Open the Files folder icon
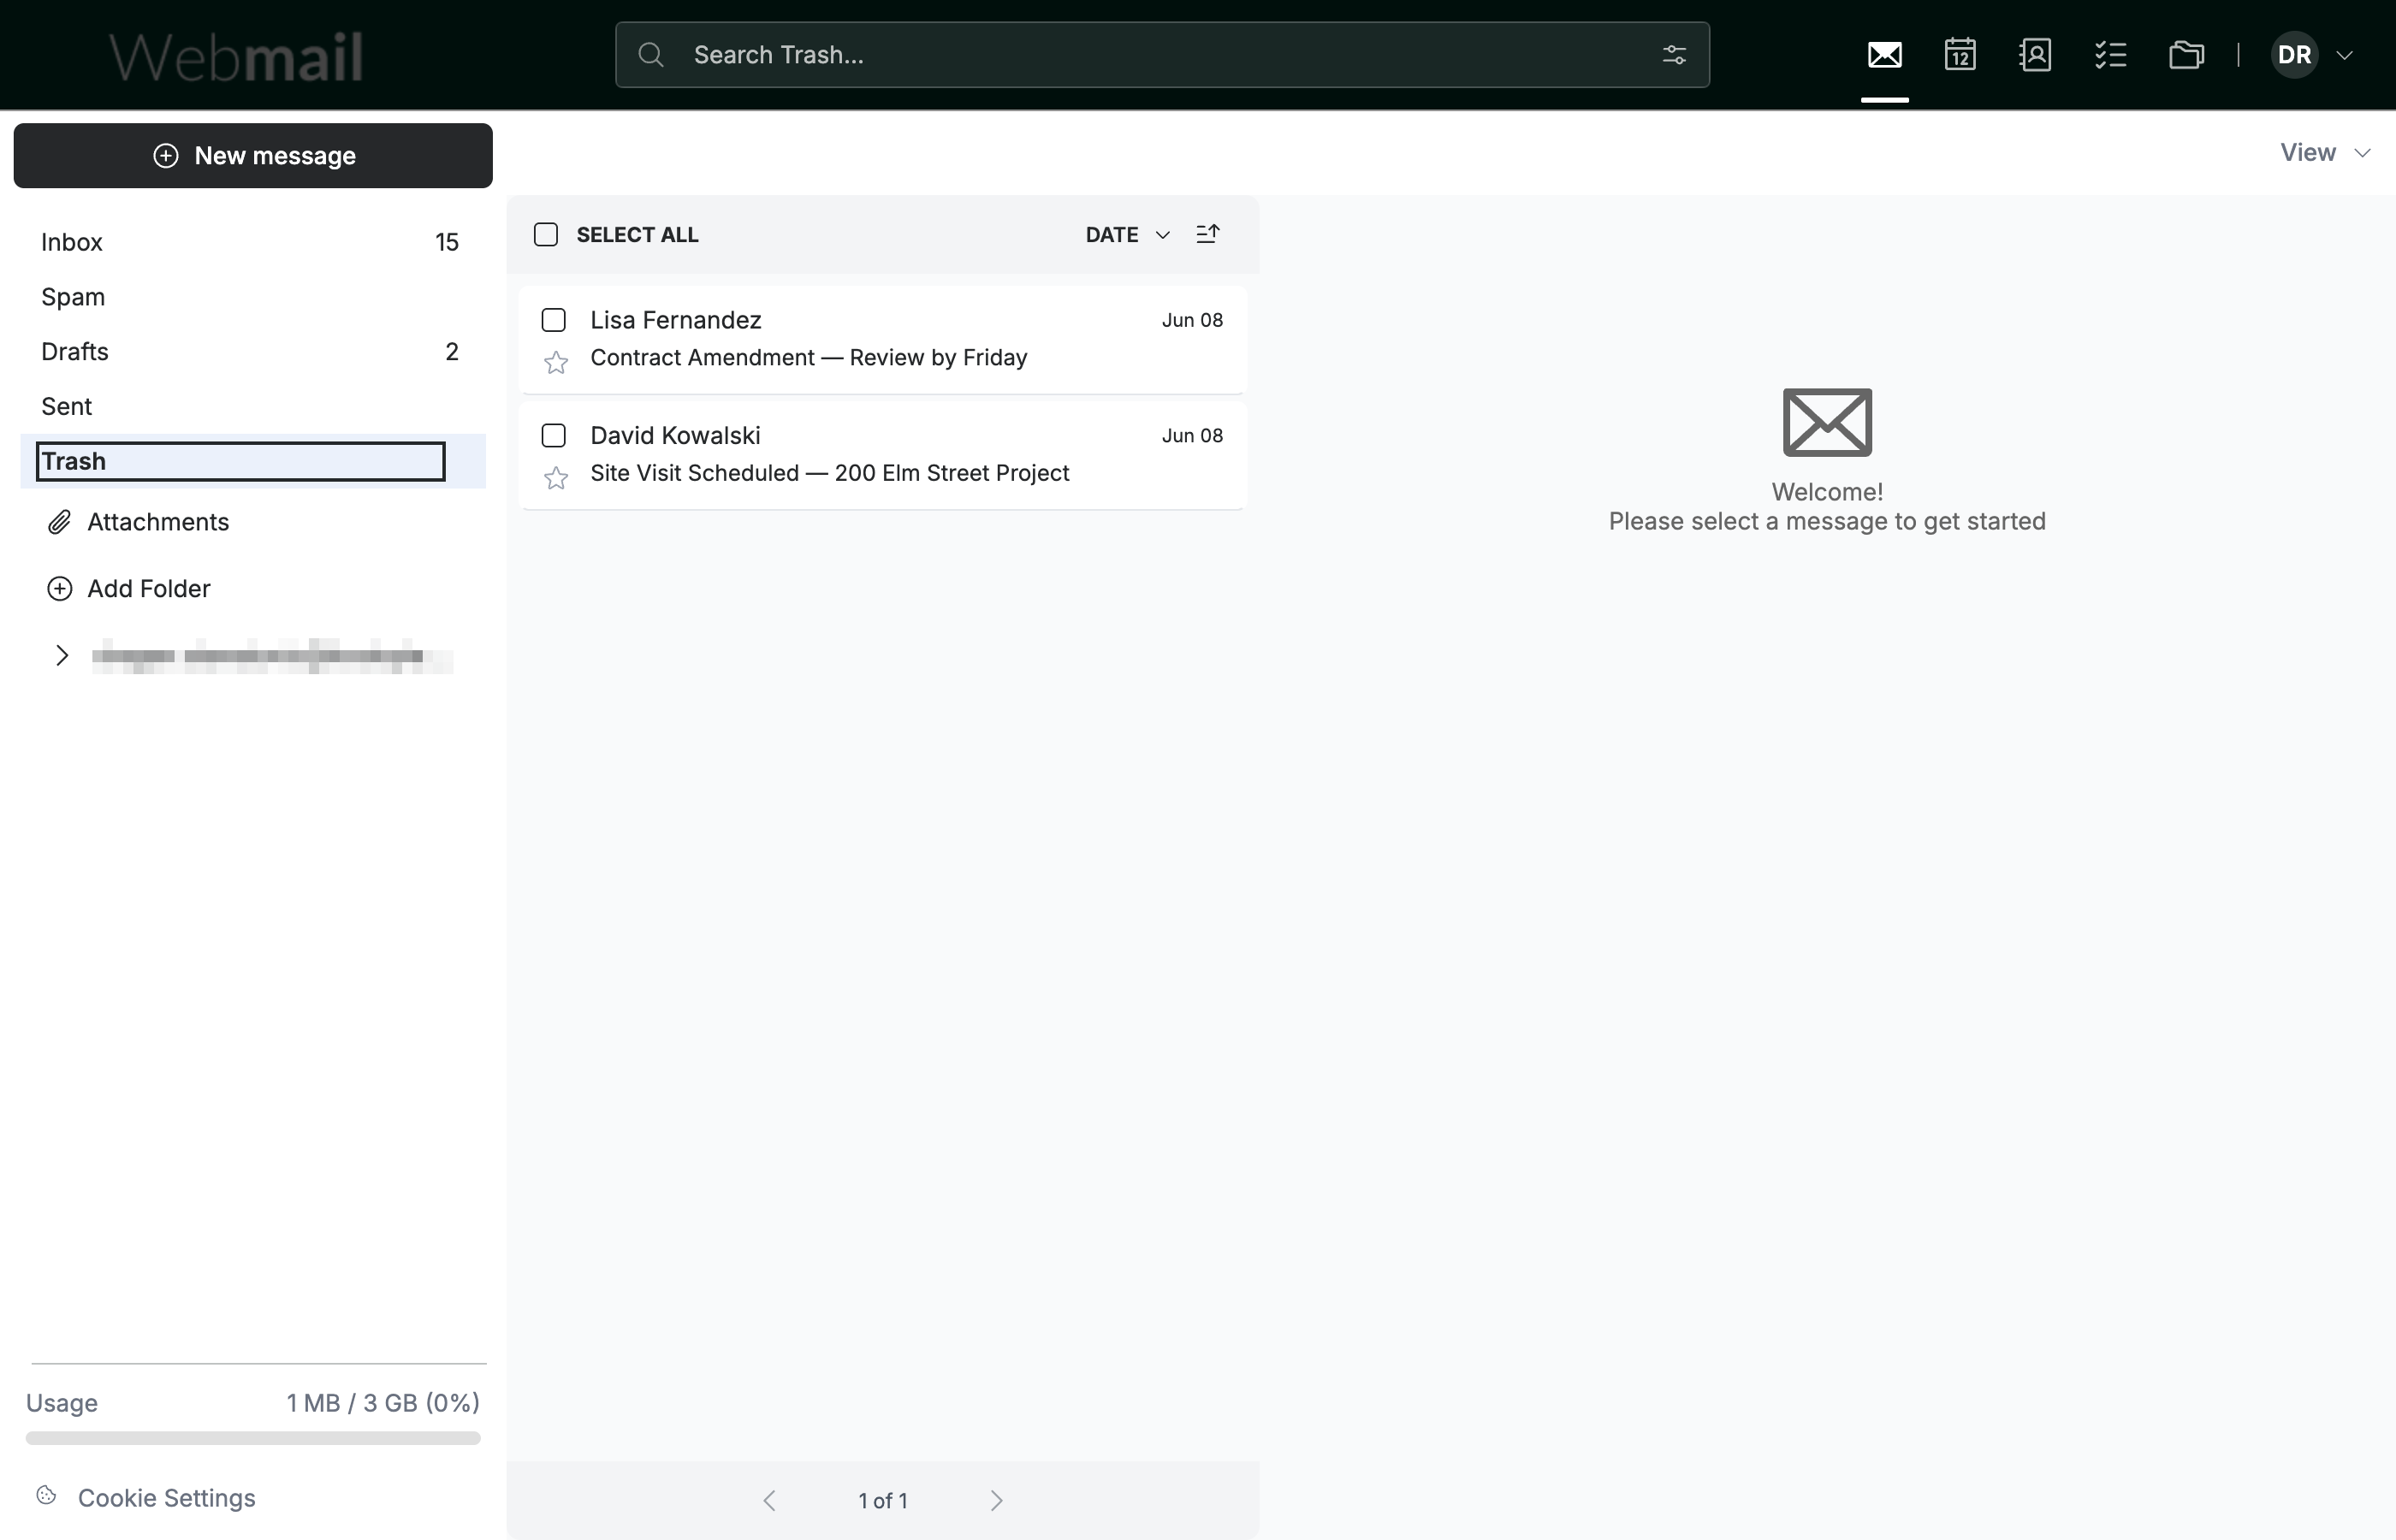This screenshot has width=2396, height=1540. click(x=2186, y=54)
